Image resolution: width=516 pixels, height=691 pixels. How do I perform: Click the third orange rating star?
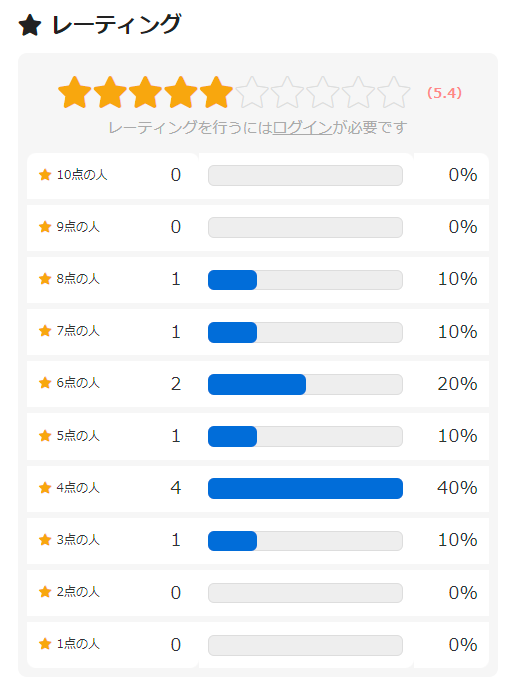click(145, 93)
